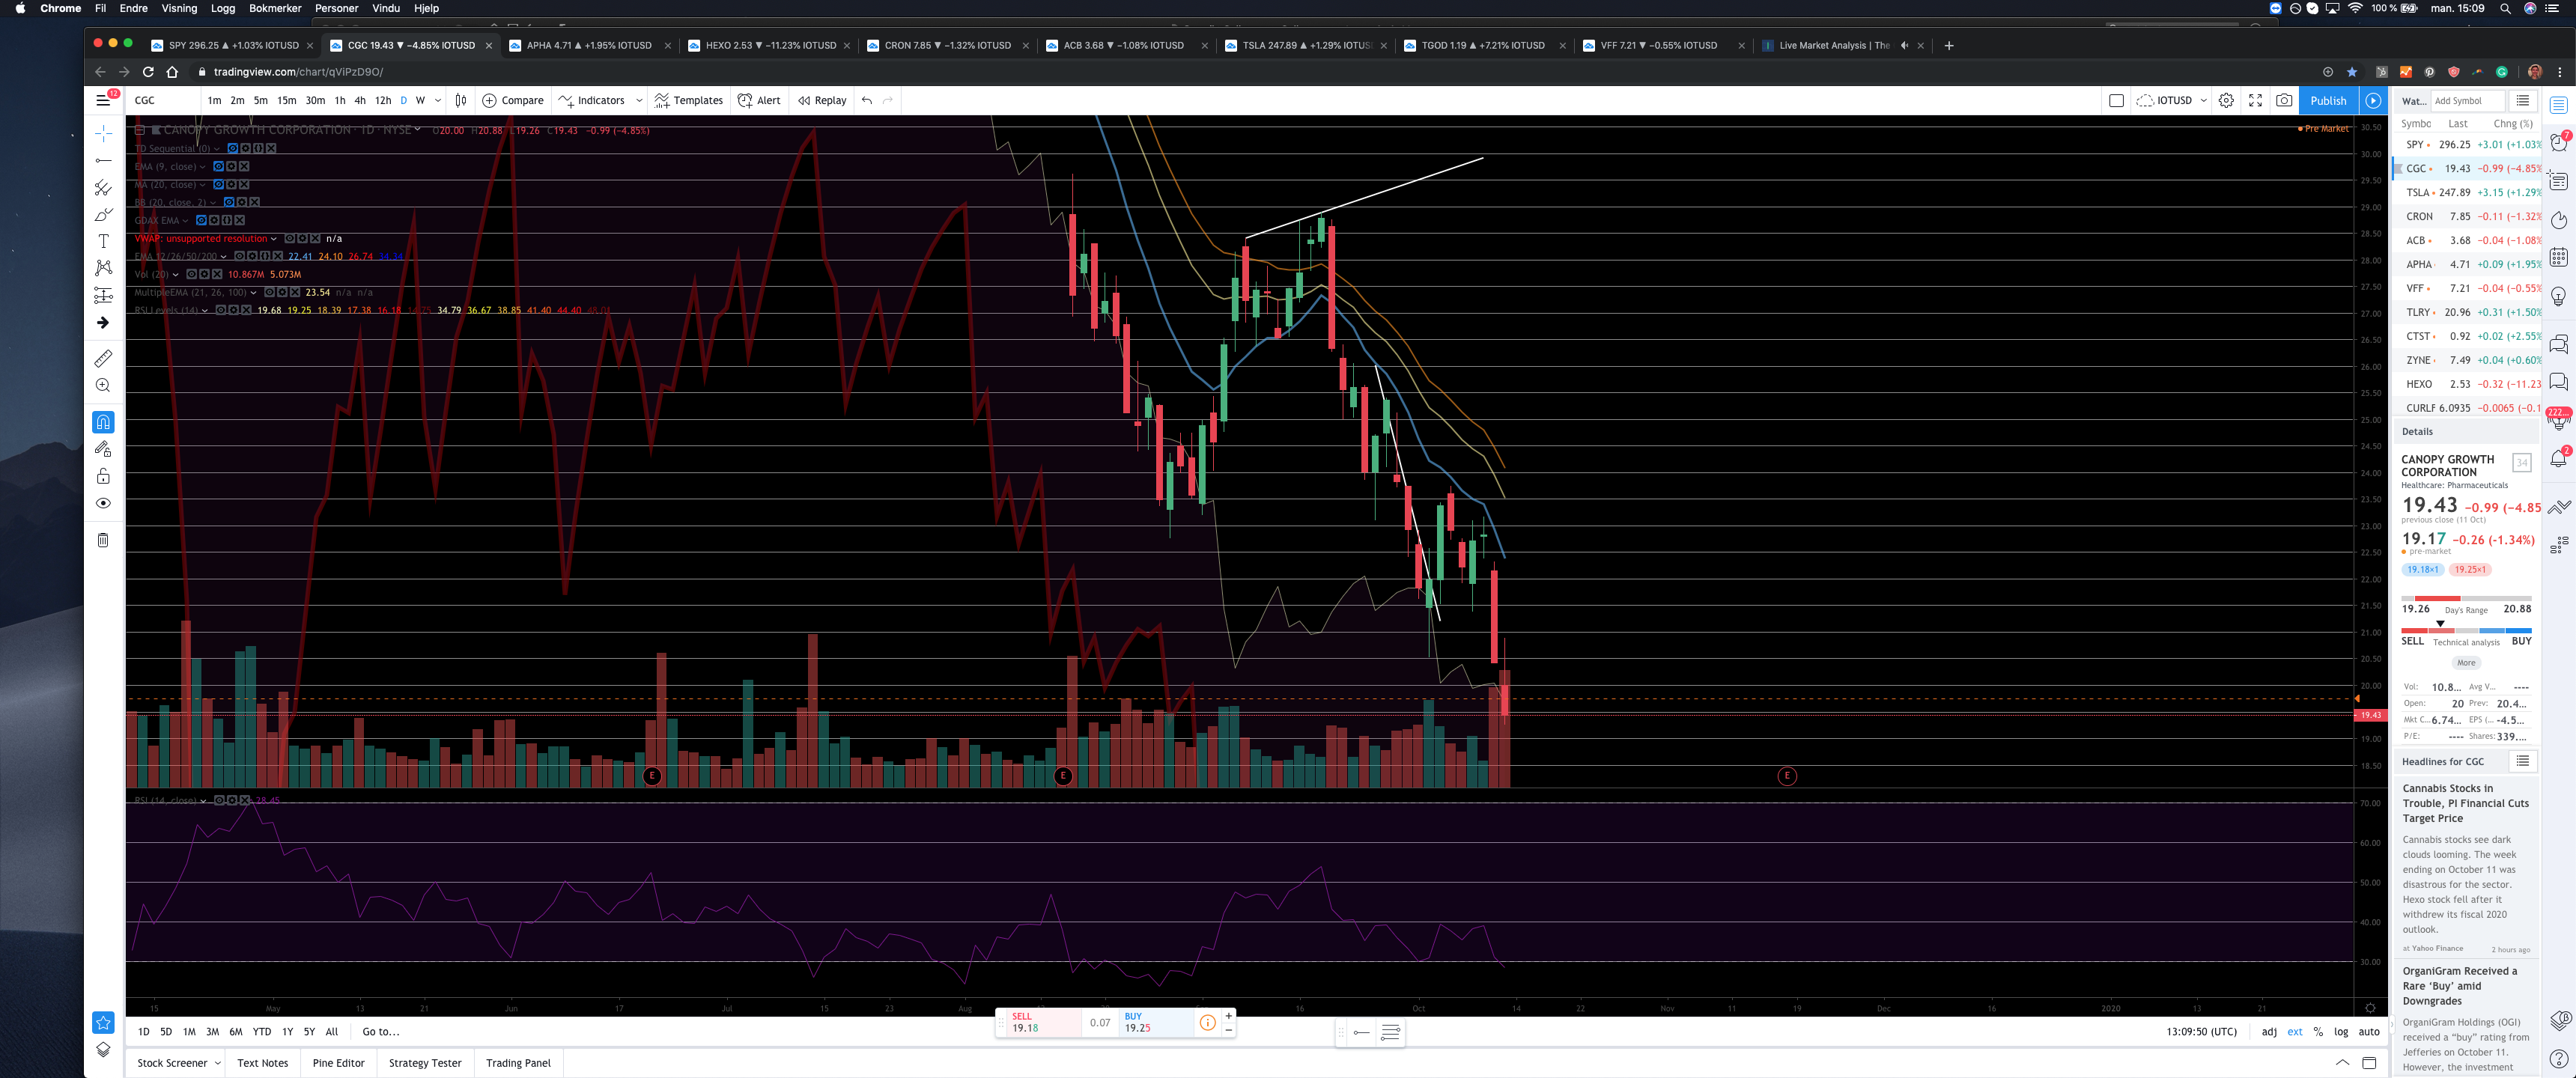Enter fullscreen chart mode
This screenshot has height=1078, width=2576.
pyautogui.click(x=2255, y=100)
